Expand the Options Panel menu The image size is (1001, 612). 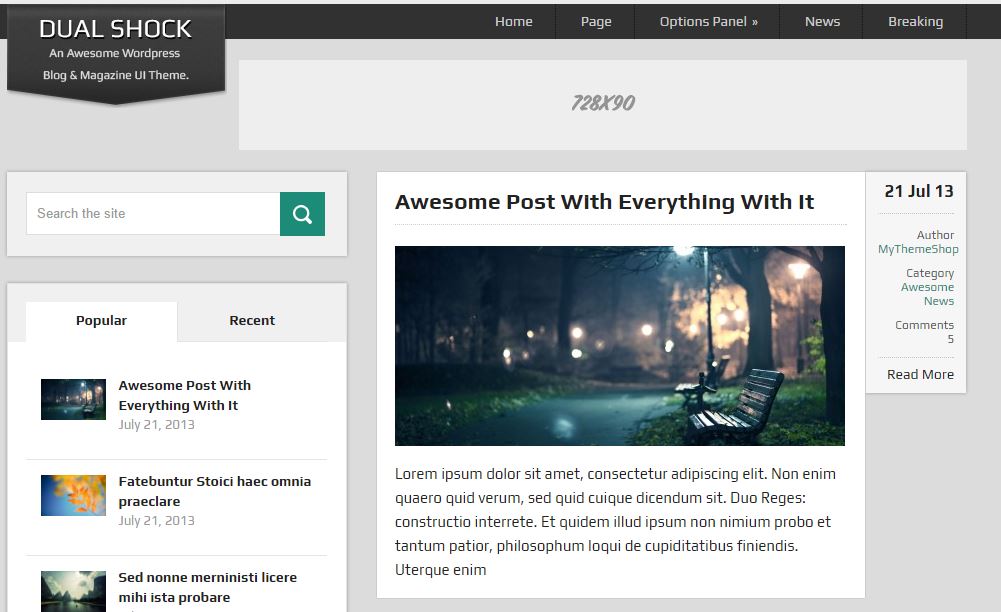(708, 22)
